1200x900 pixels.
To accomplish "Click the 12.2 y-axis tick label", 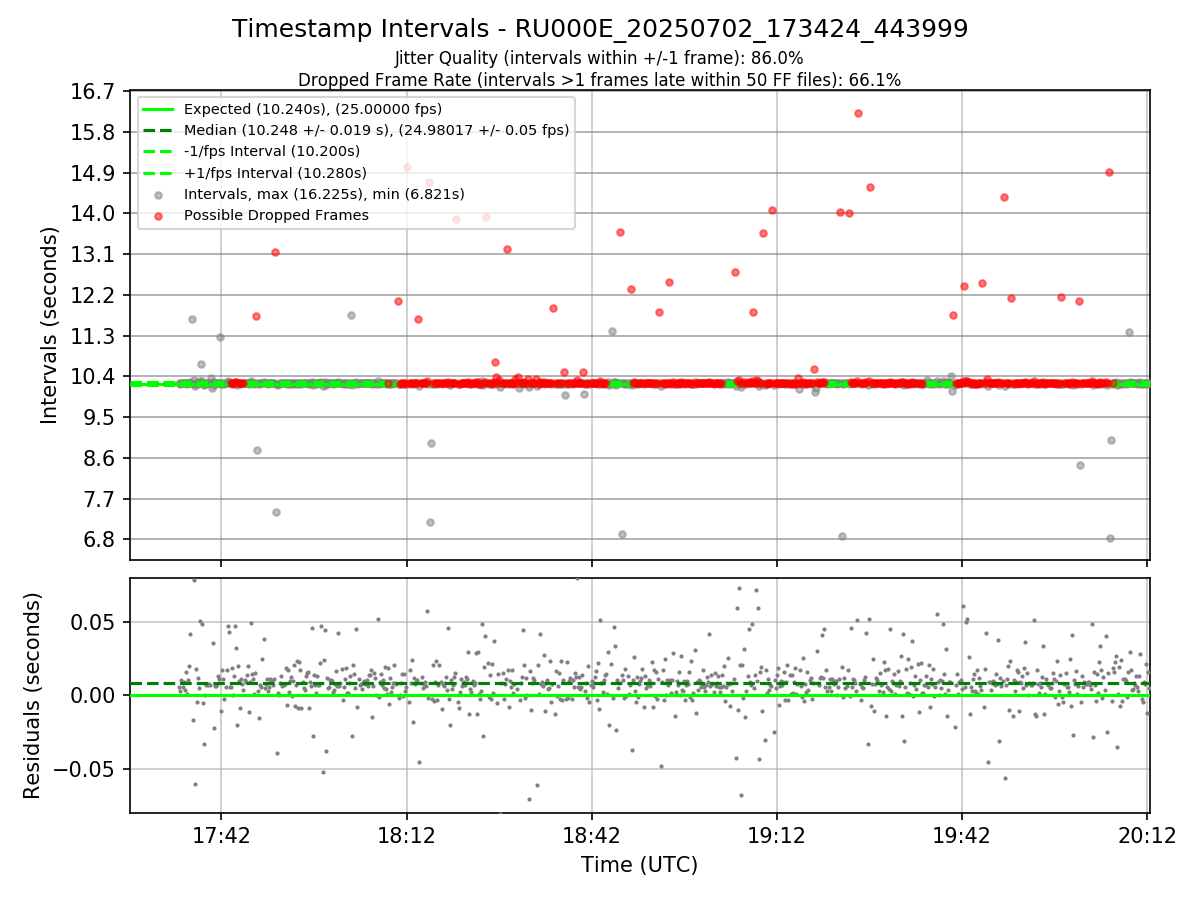I will [95, 295].
